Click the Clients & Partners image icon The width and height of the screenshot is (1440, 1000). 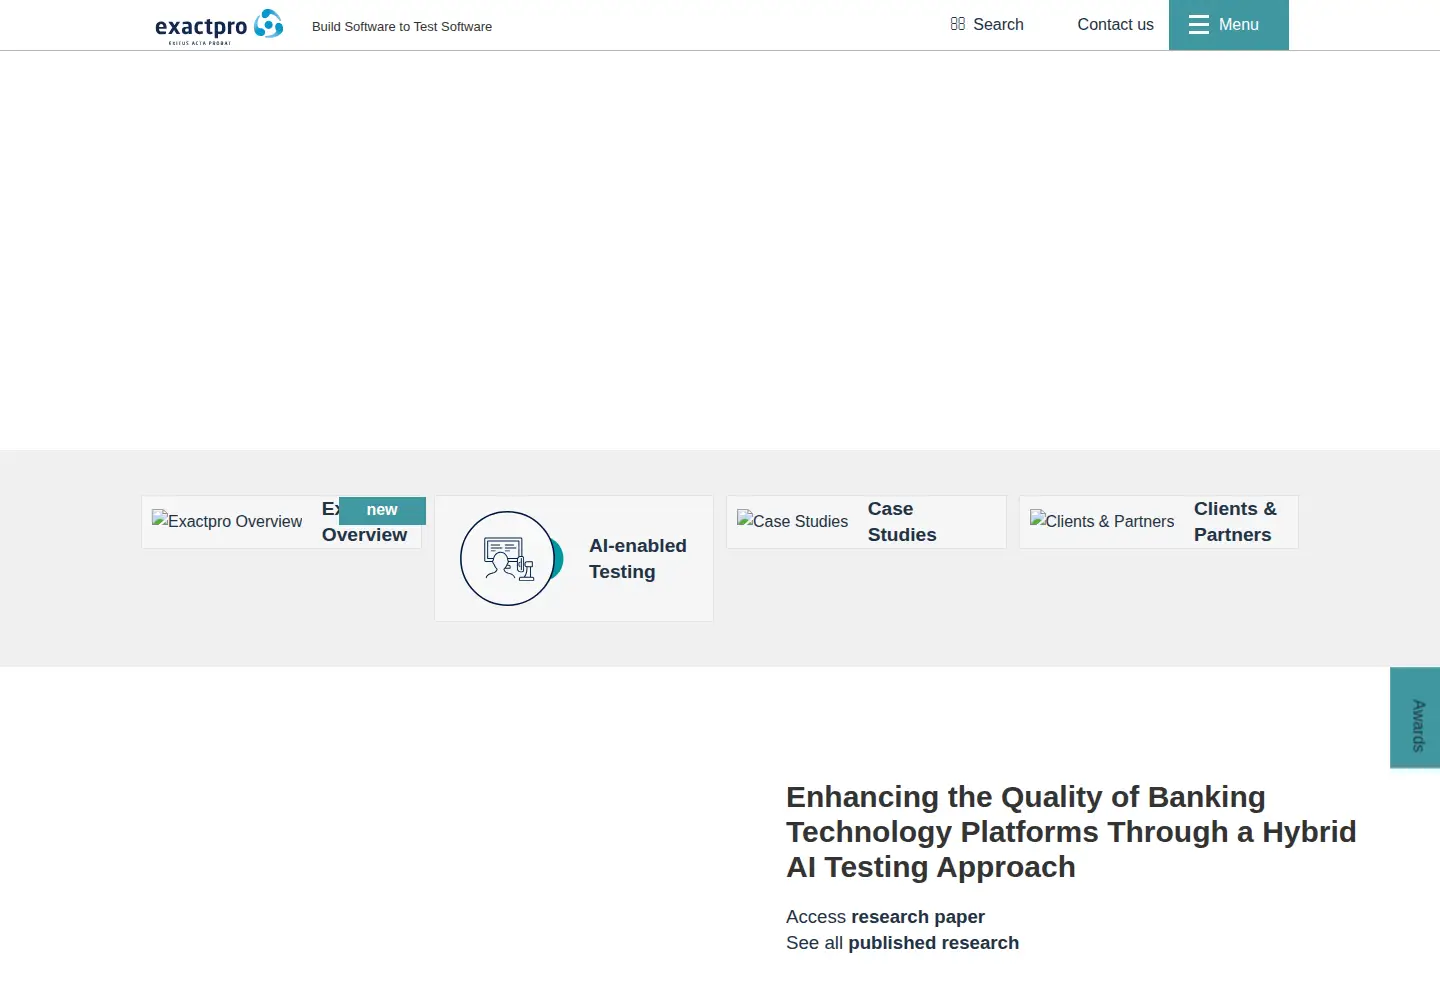pyautogui.click(x=1102, y=521)
